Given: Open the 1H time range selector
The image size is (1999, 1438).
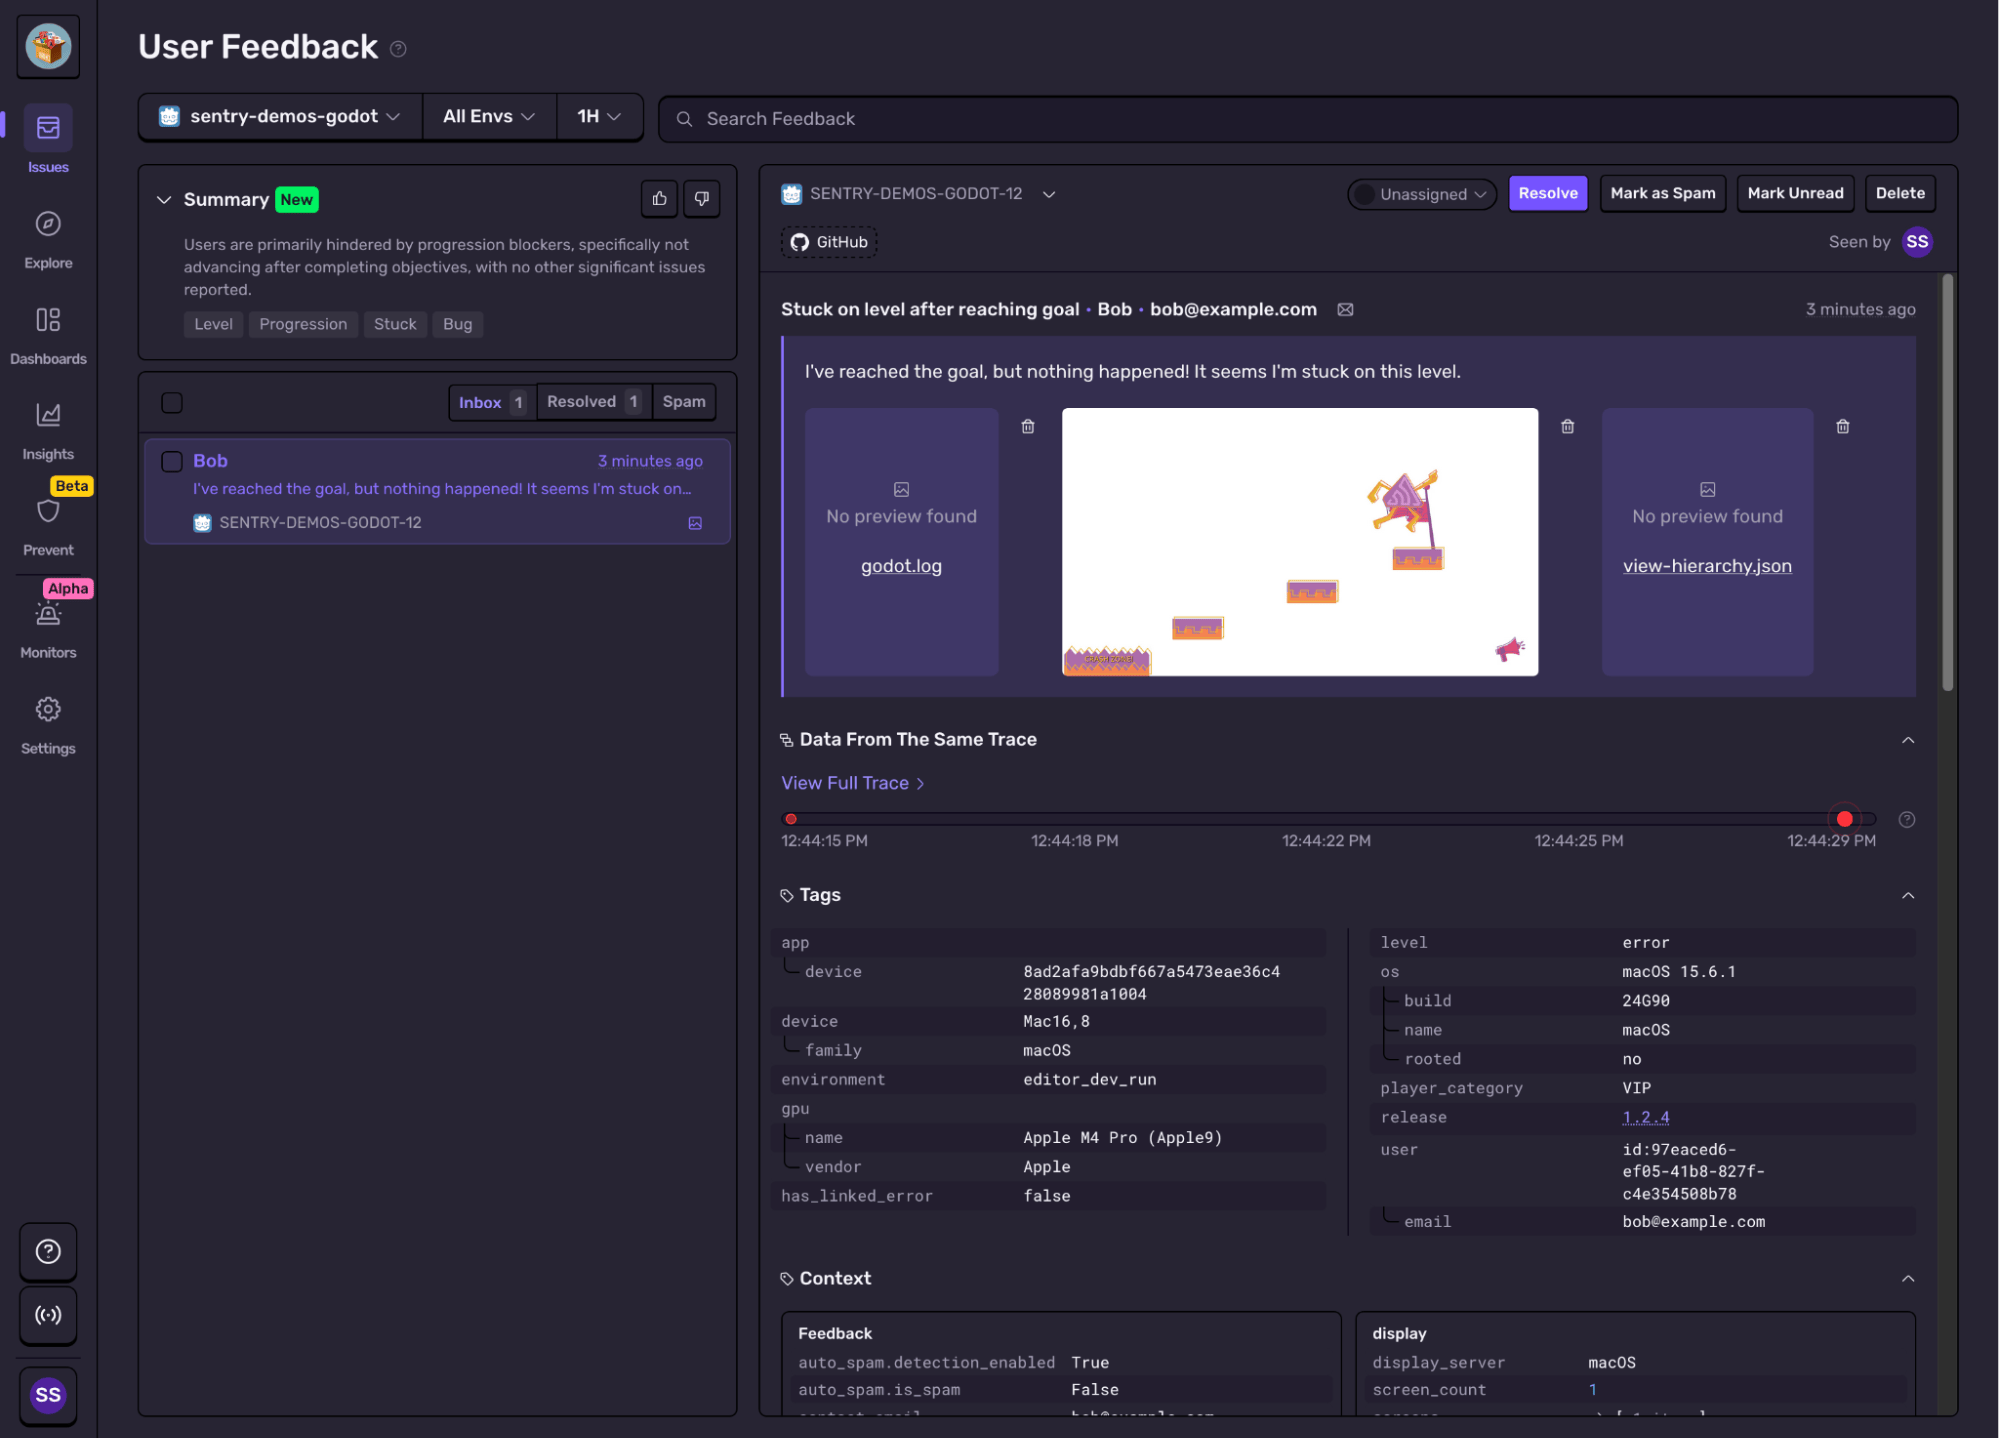Looking at the screenshot, I should pos(597,116).
